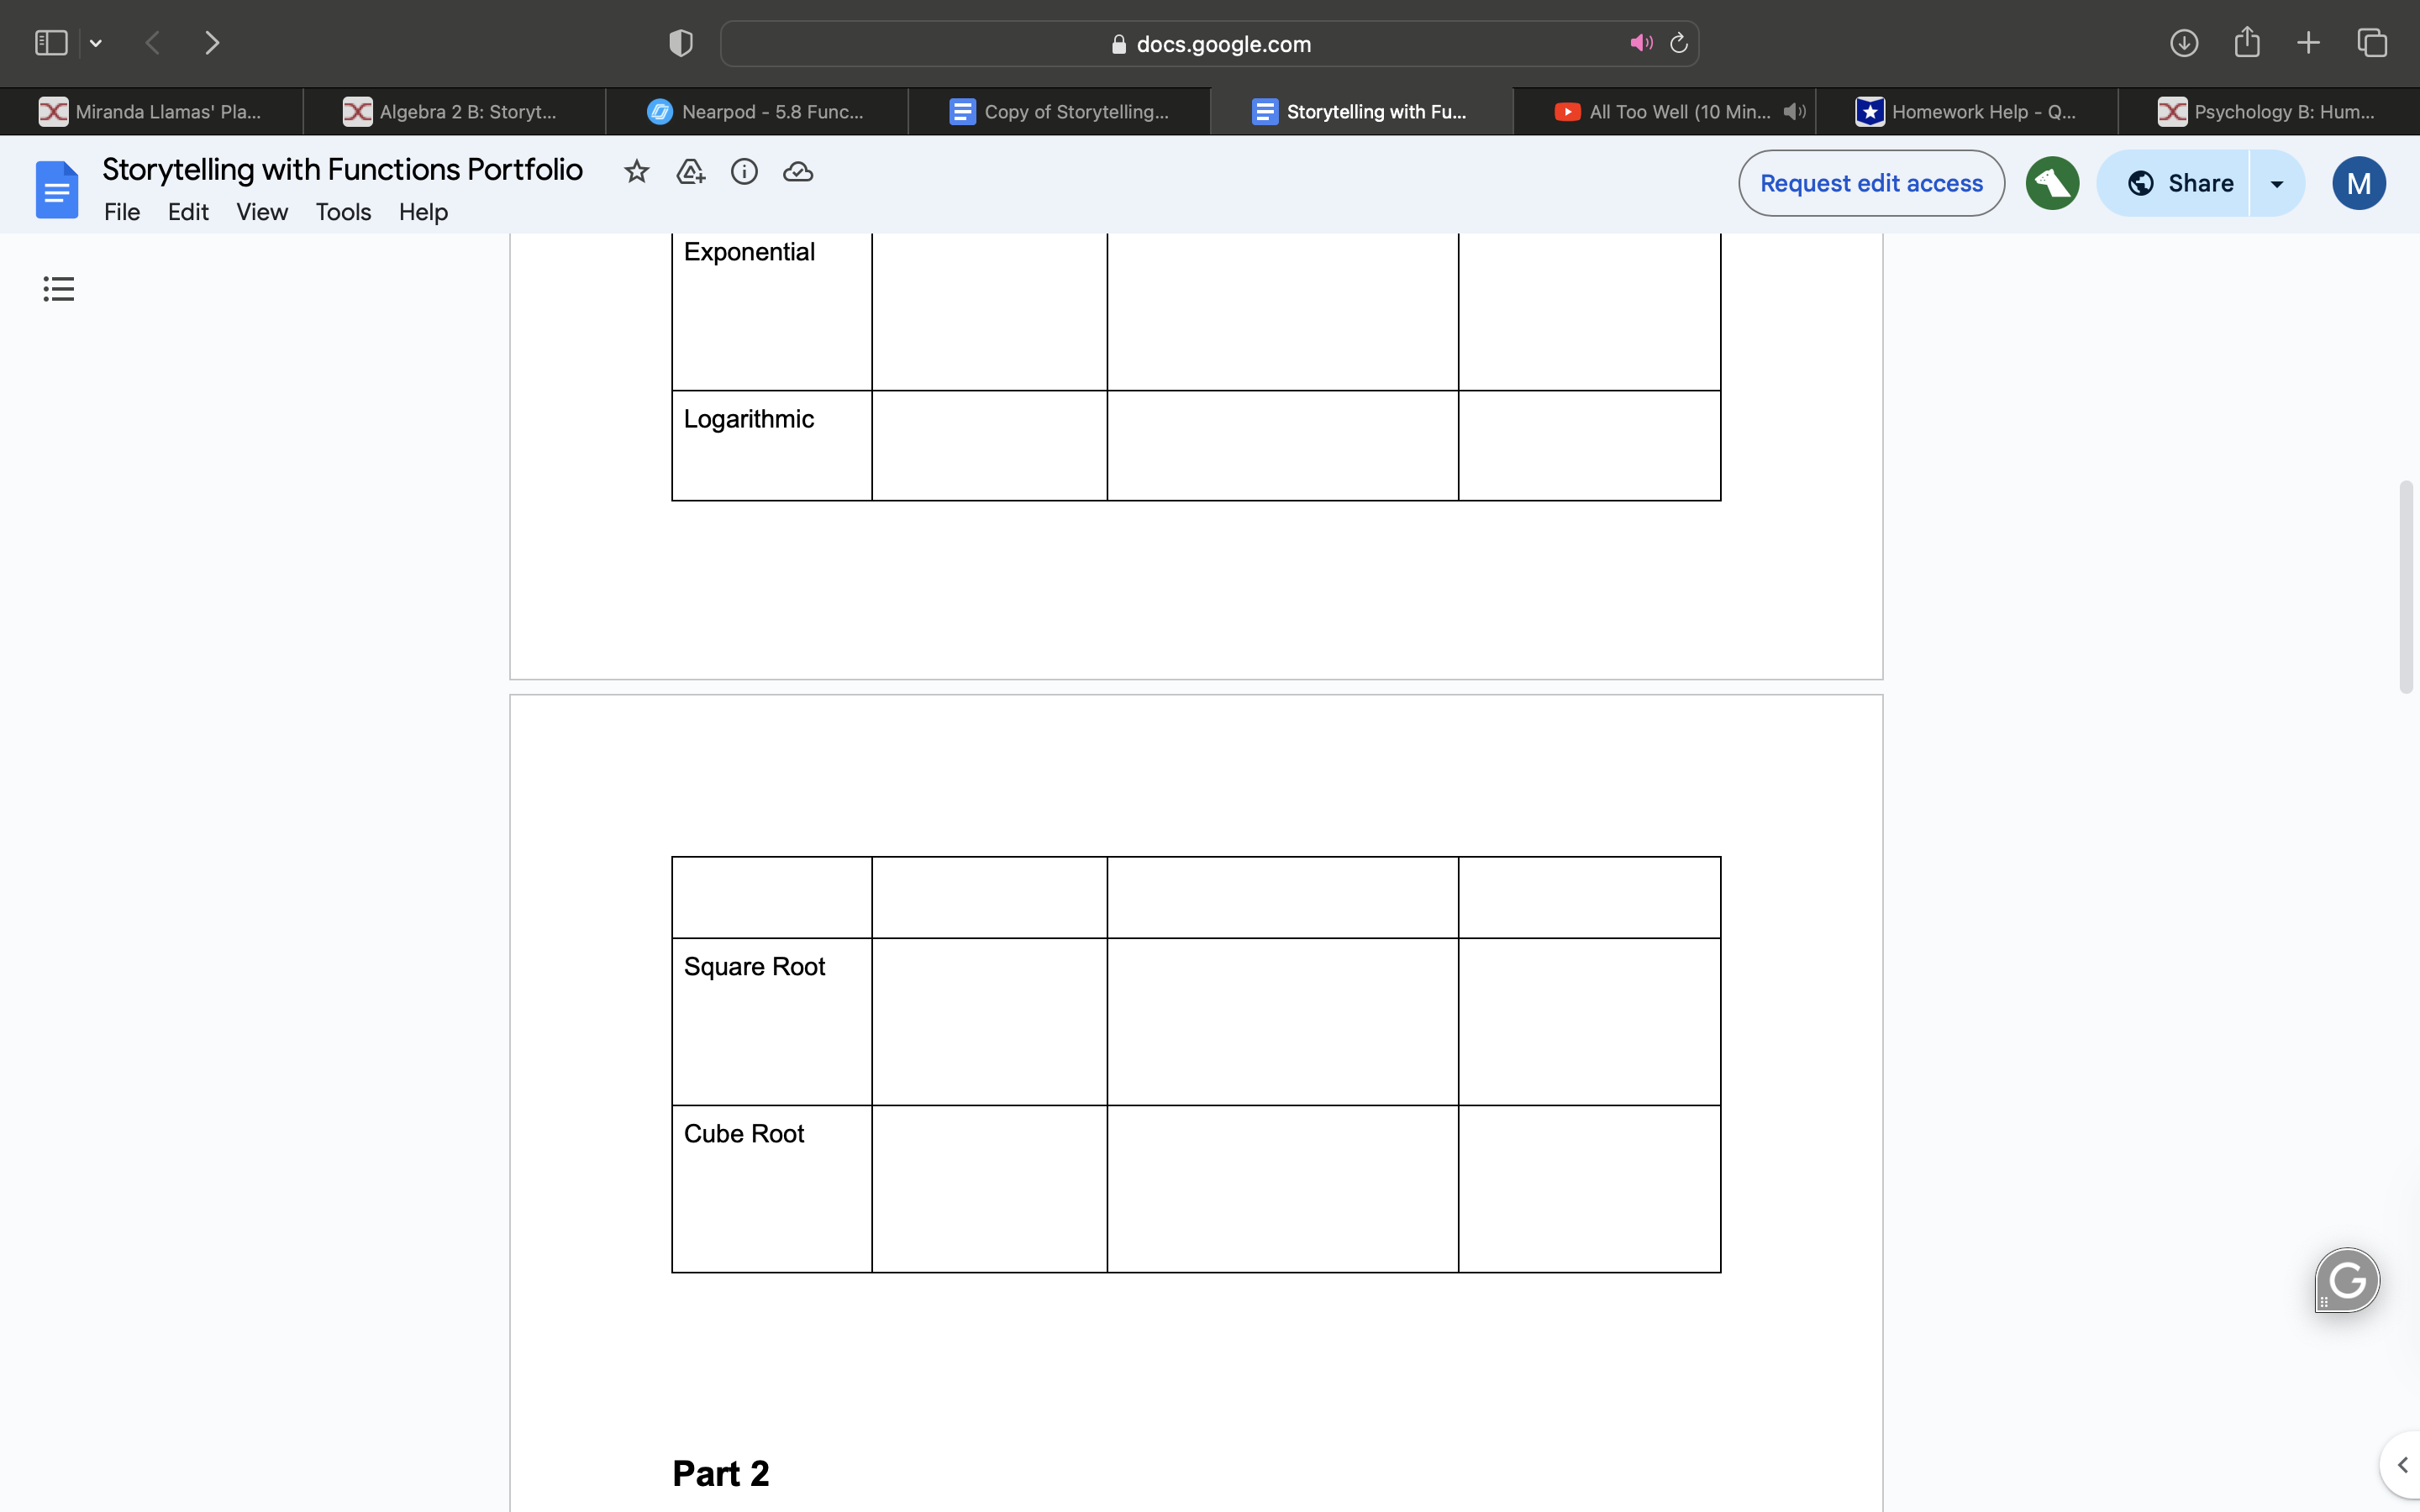Click the green collaborator avatar
The height and width of the screenshot is (1512, 2420).
[2052, 183]
